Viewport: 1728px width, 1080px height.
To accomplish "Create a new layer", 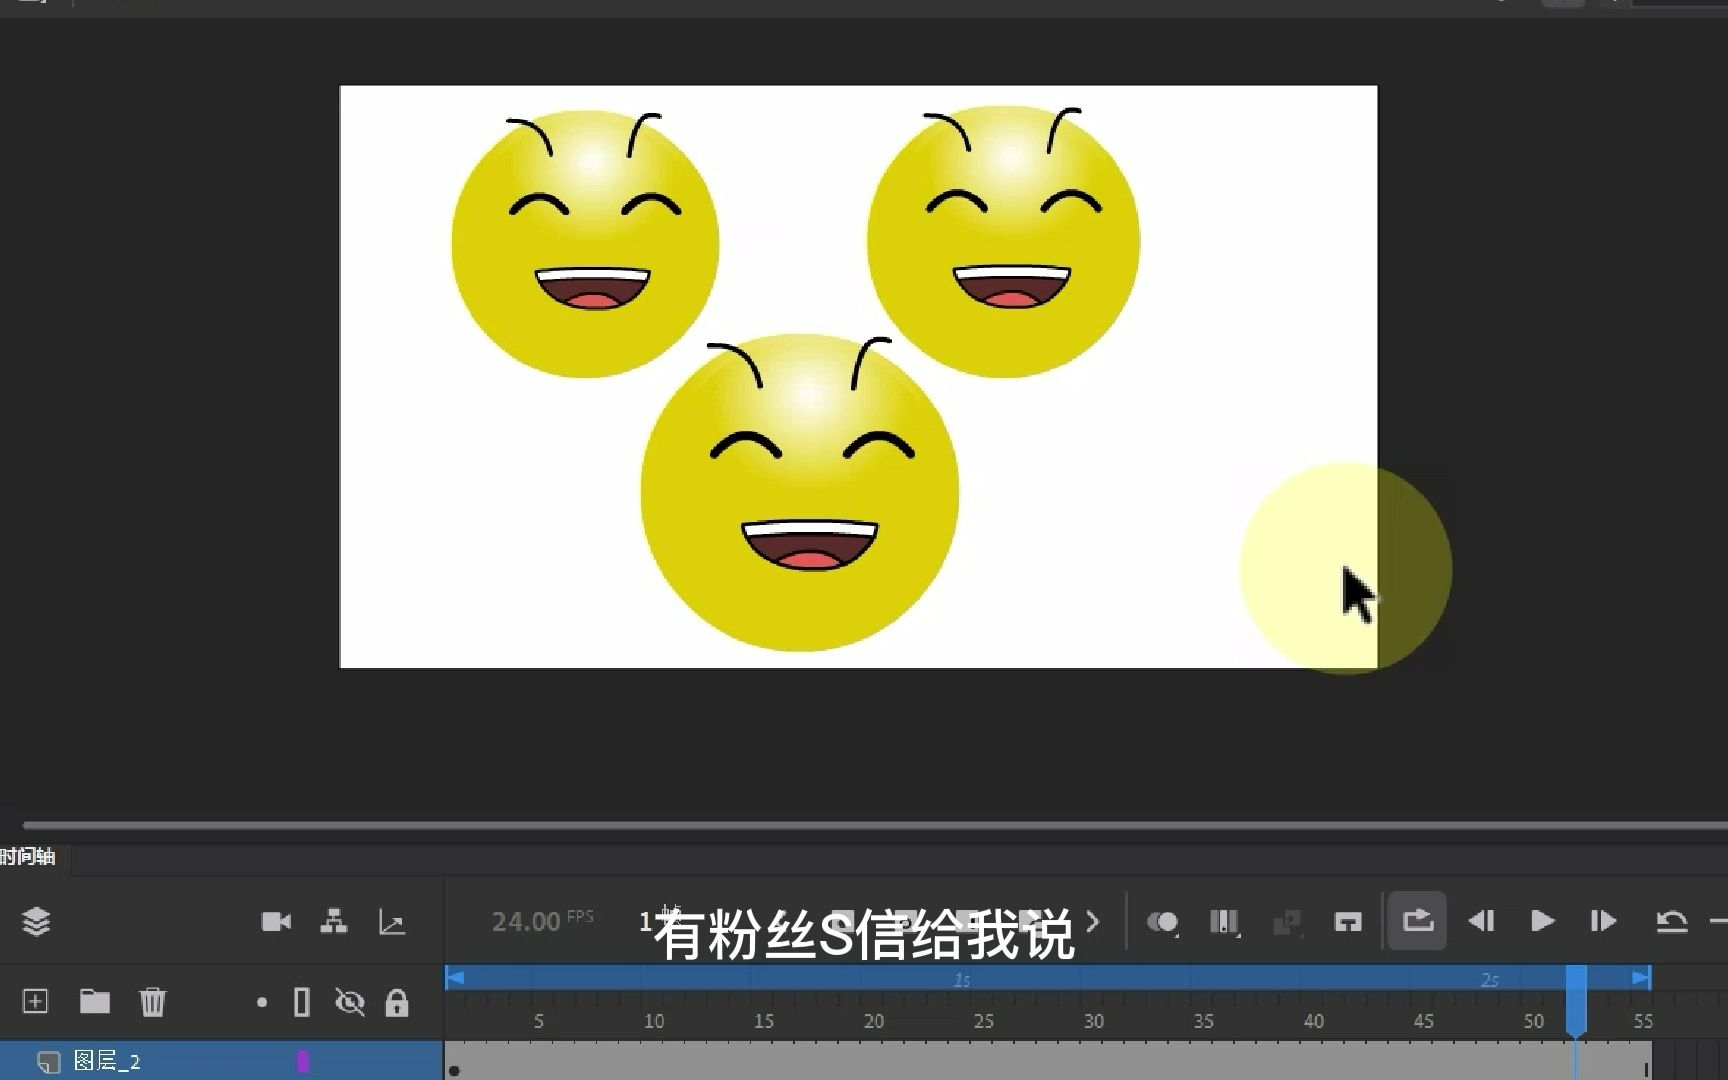I will (35, 1001).
